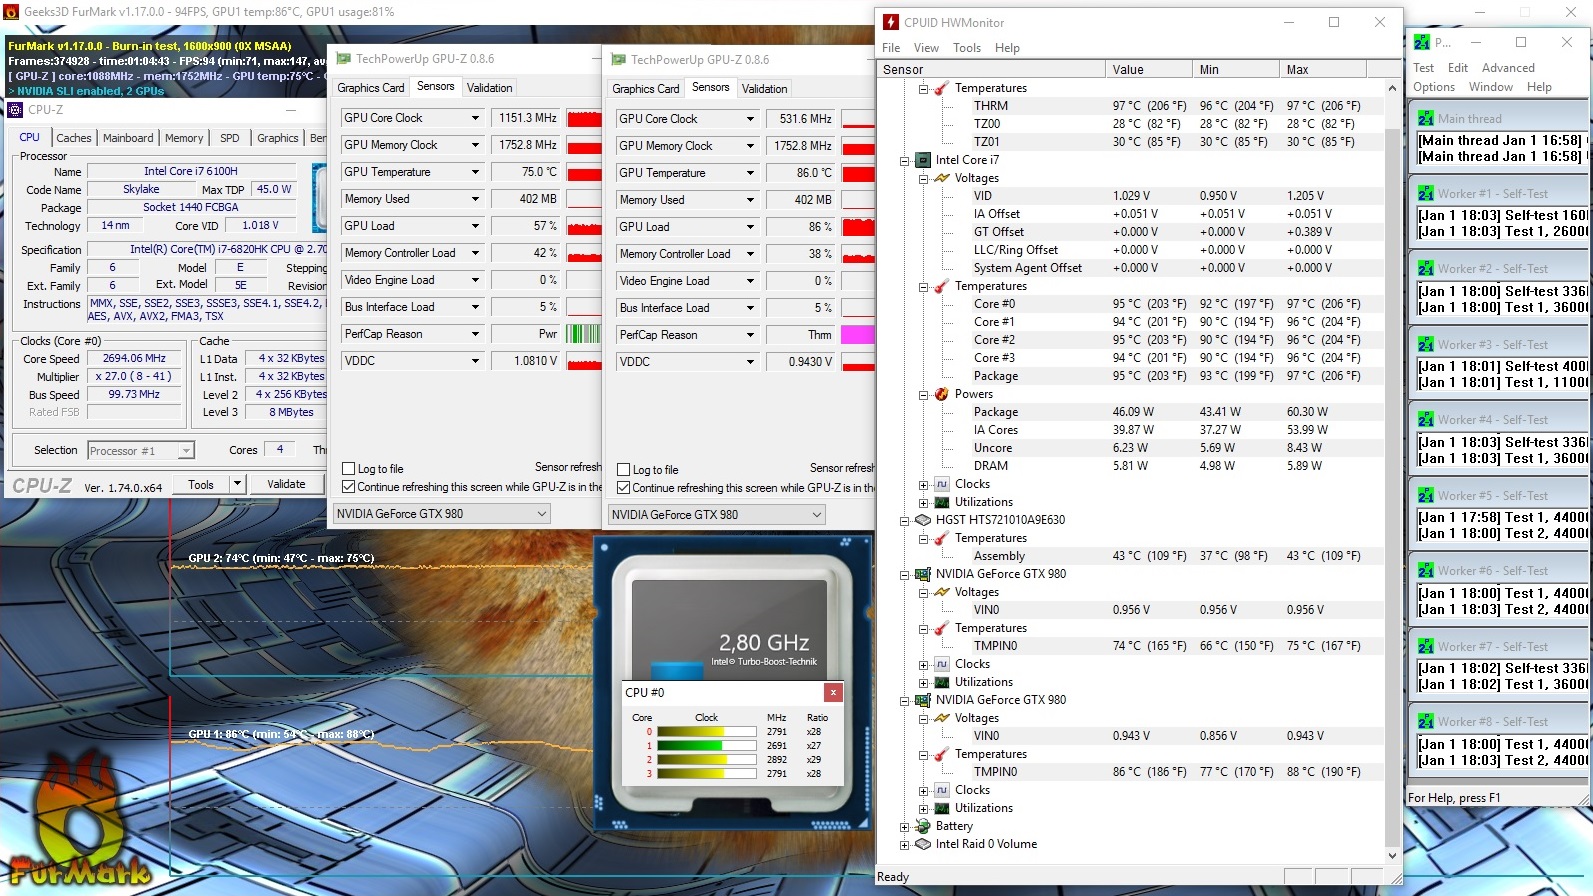Open Prime95 Options menu

point(1434,87)
